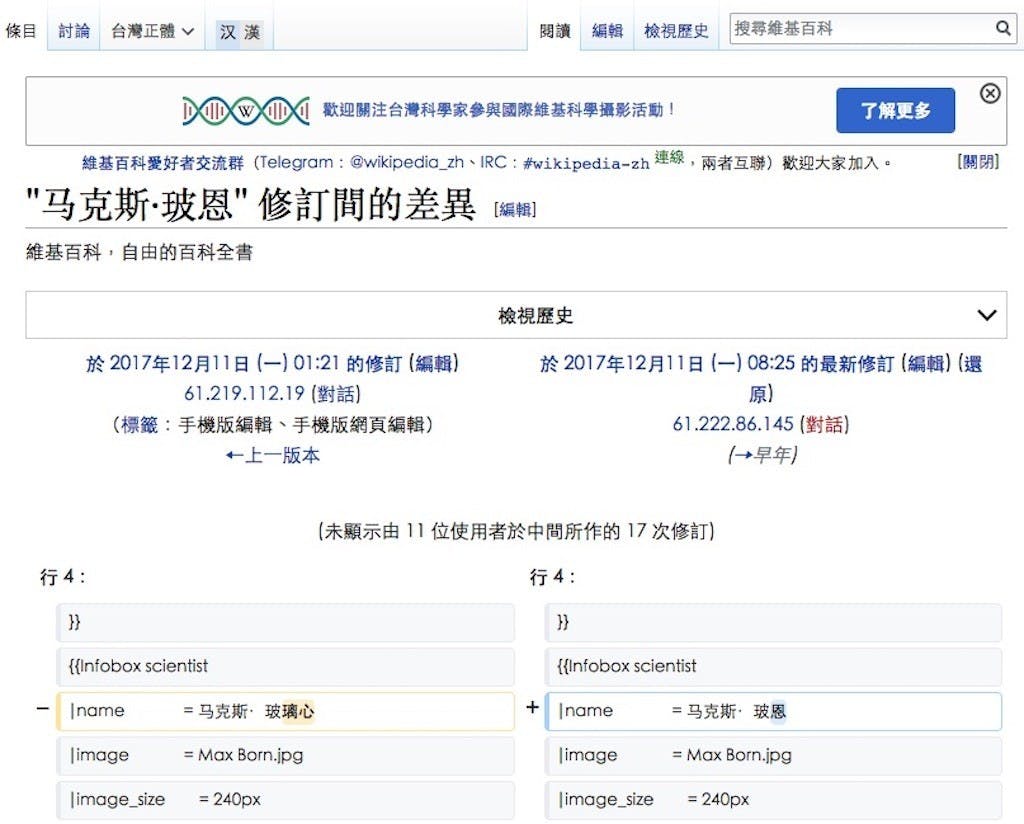Select the 閱讀 read tab
Viewport: 1024px width, 824px height.
[x=554, y=31]
